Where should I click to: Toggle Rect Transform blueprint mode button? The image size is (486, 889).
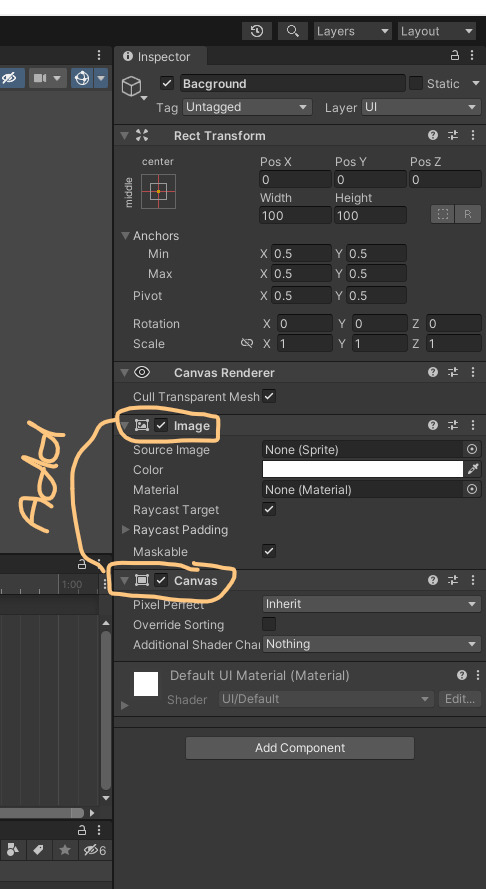[x=443, y=215]
